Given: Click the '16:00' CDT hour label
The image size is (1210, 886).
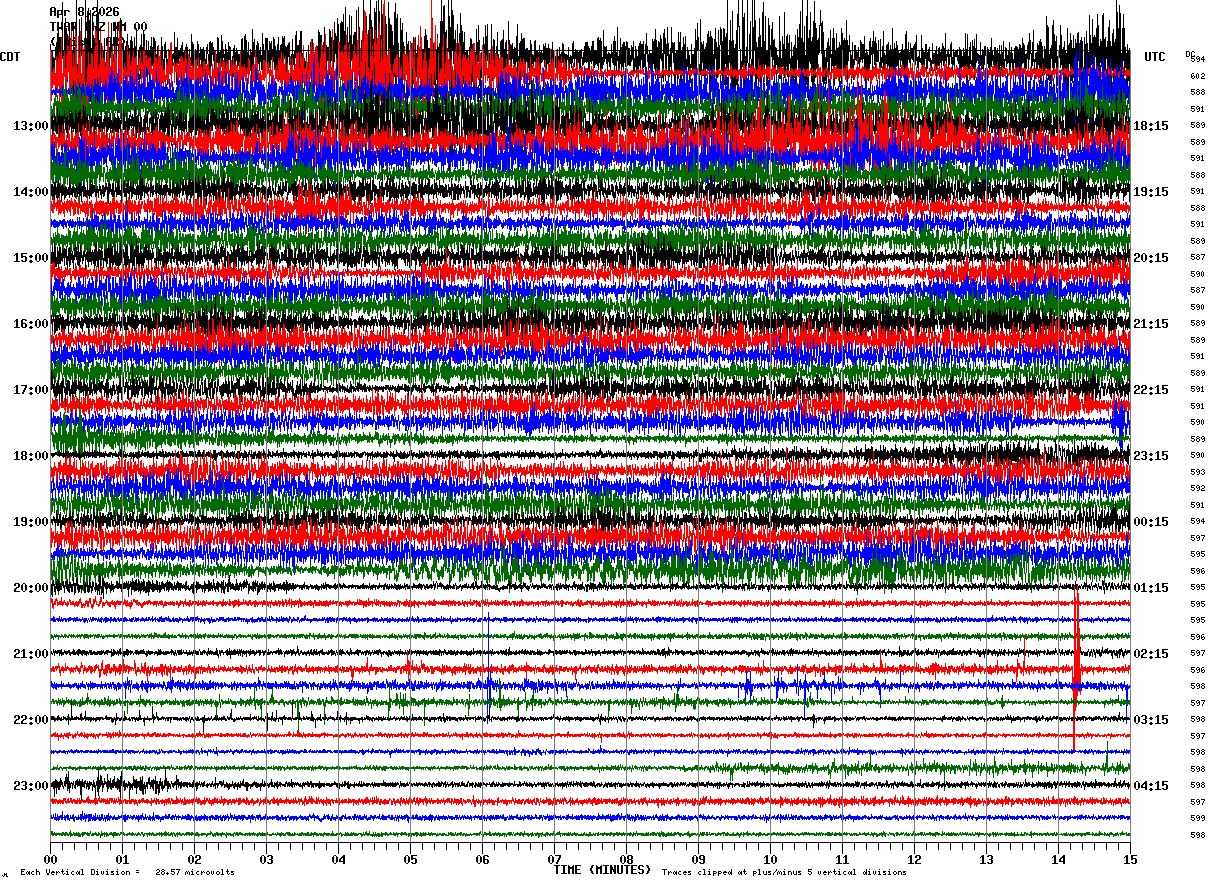Looking at the screenshot, I should (31, 324).
